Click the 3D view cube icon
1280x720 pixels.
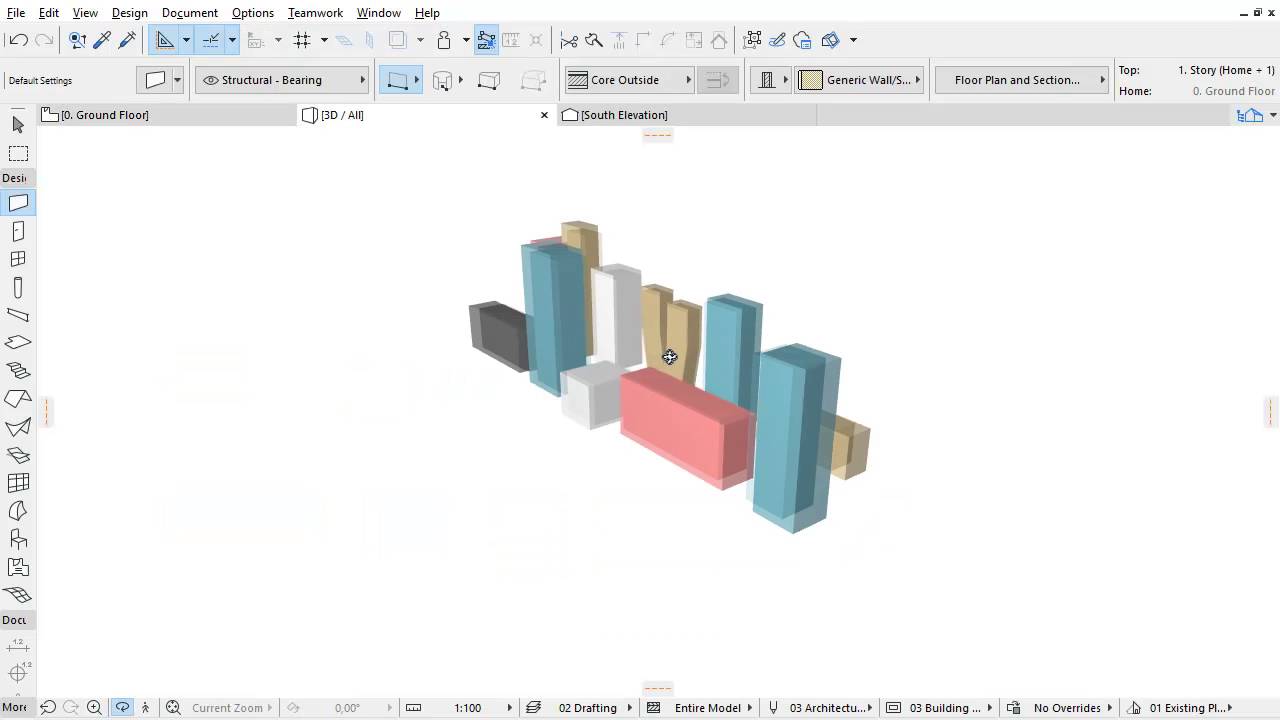(x=830, y=40)
